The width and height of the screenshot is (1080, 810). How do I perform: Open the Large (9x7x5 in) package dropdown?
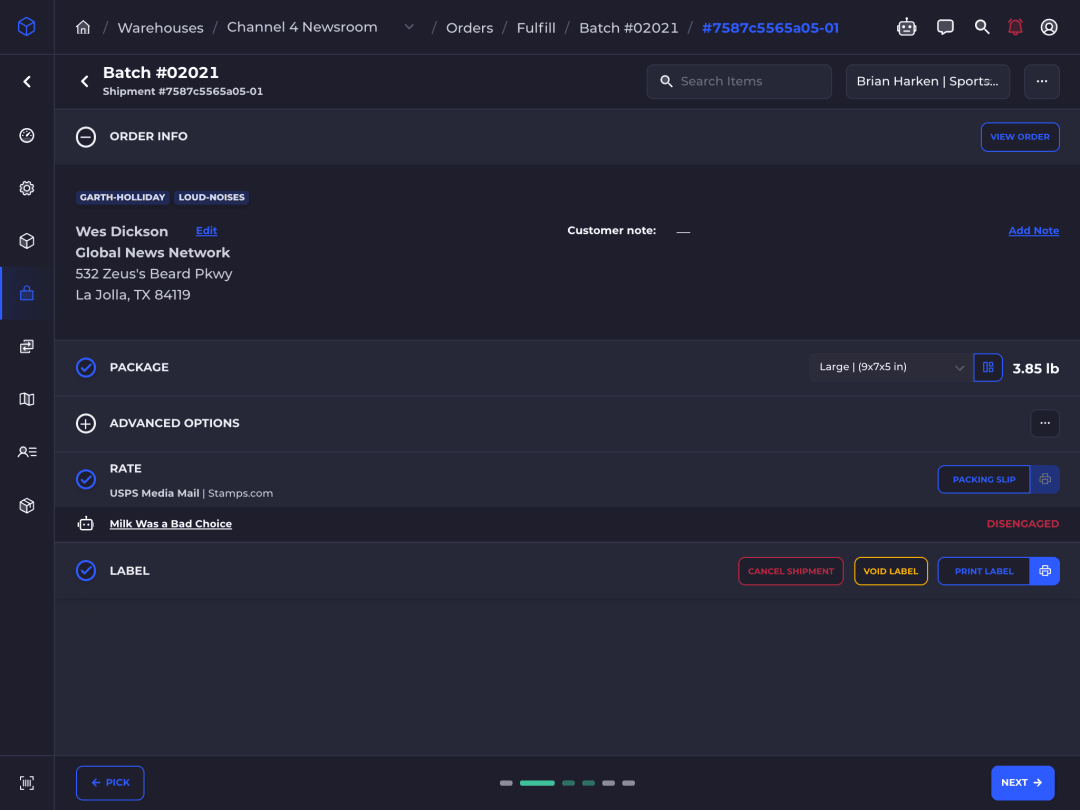[891, 367]
